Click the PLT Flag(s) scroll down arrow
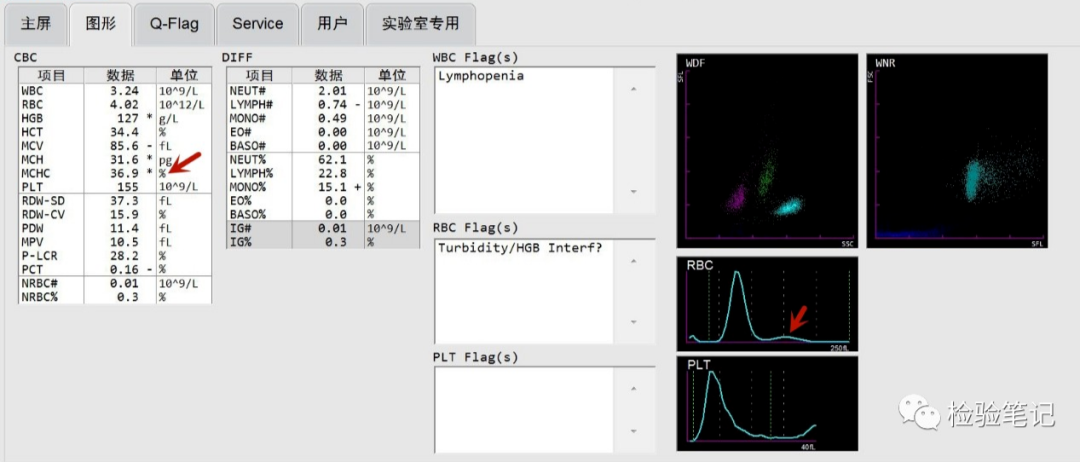Viewport: 1080px width, 462px height. [x=634, y=431]
